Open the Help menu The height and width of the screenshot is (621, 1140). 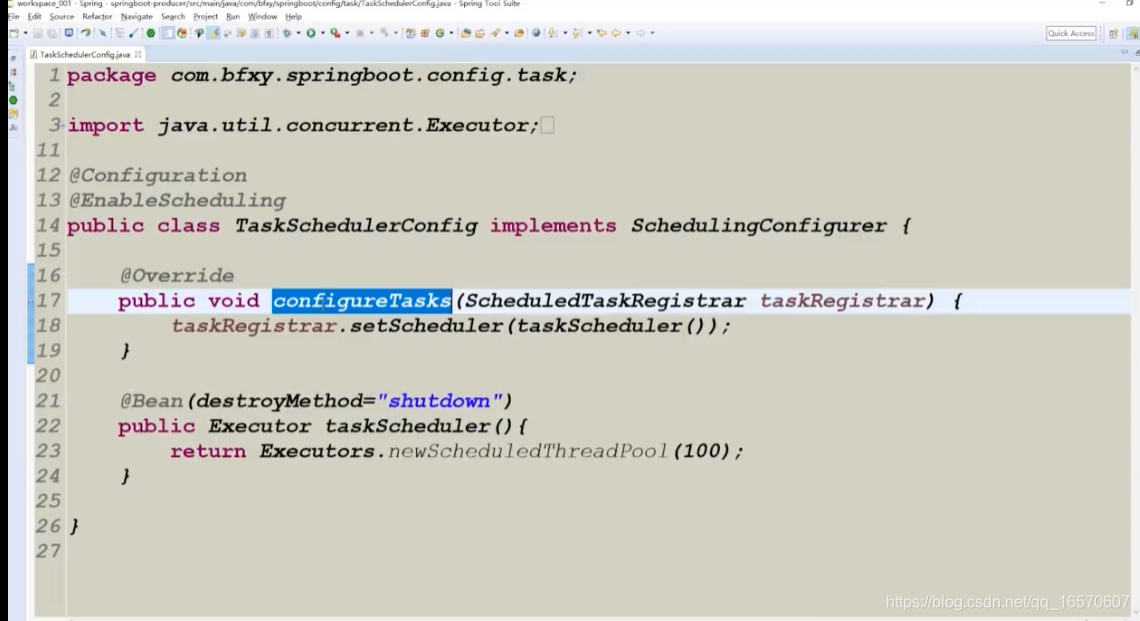[x=293, y=16]
